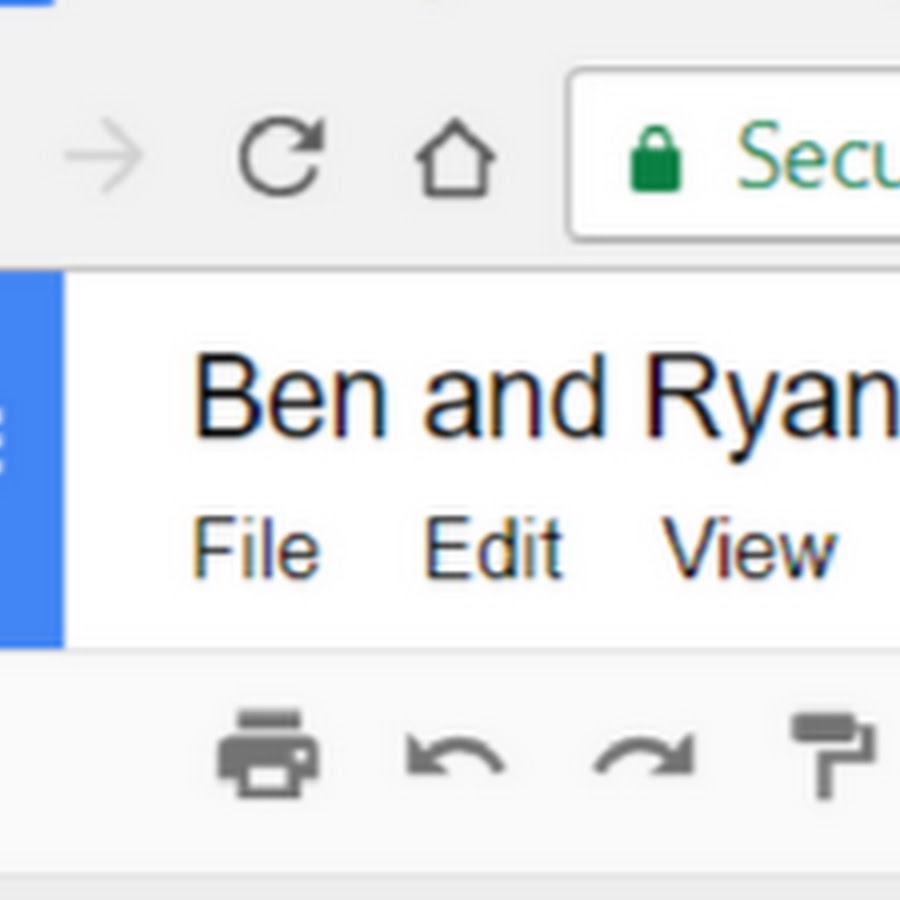Image resolution: width=900 pixels, height=900 pixels.
Task: Open the View menu
Action: [748, 549]
